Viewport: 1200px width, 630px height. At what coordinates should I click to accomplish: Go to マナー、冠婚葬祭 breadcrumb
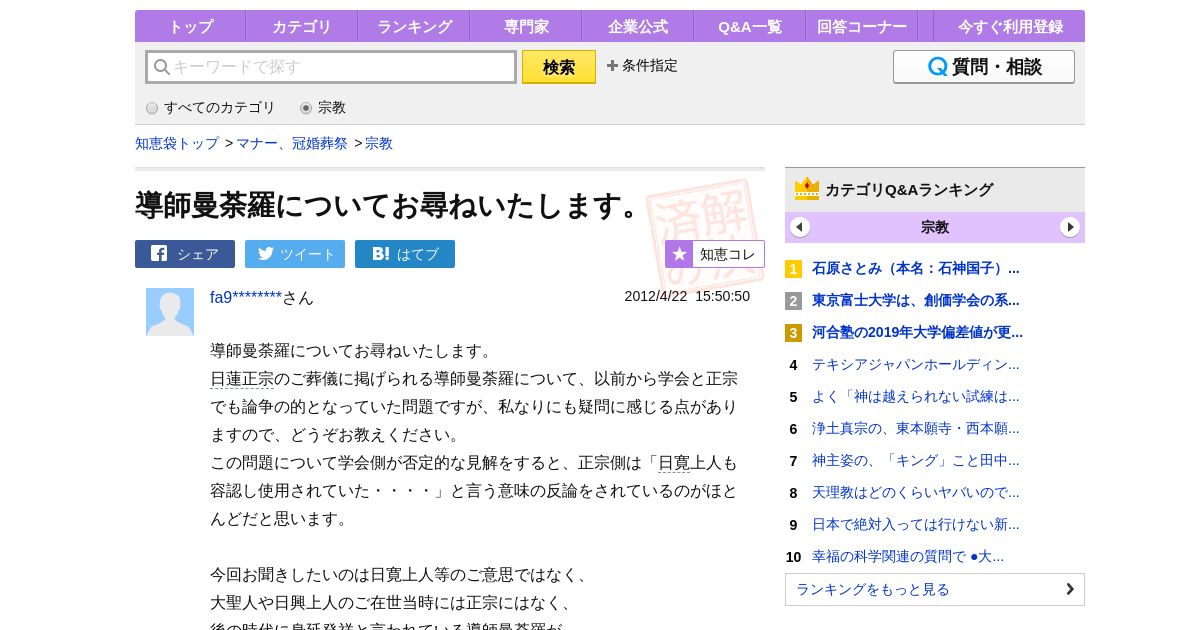[292, 143]
